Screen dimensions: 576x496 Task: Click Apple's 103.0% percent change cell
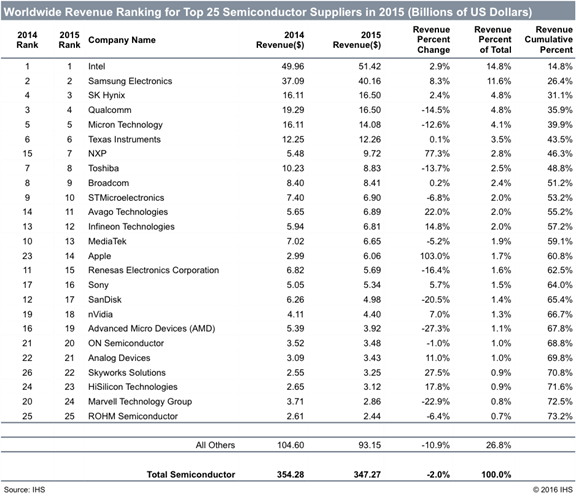click(435, 256)
